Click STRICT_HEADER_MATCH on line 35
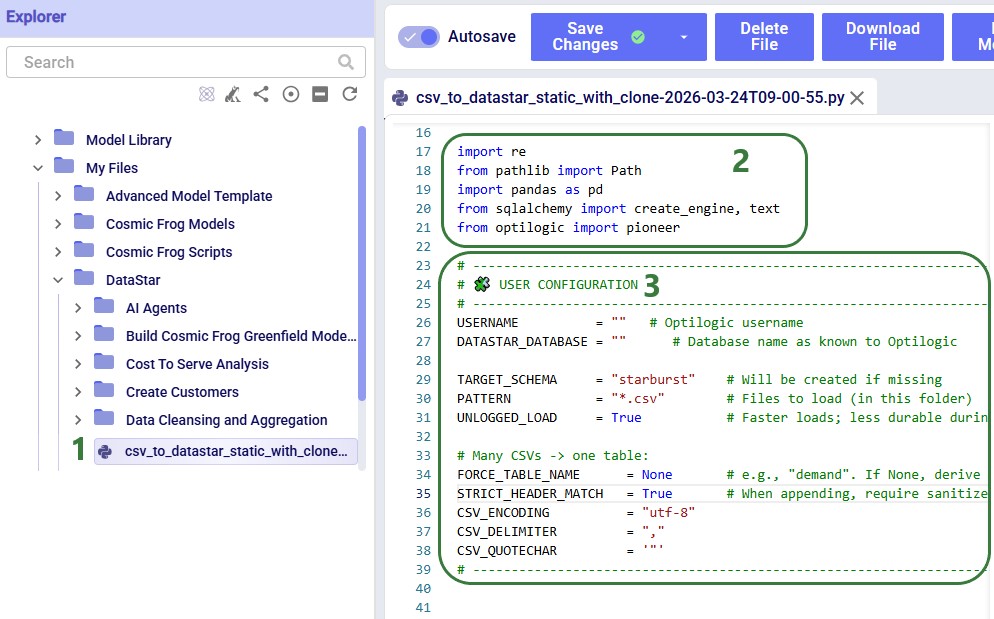This screenshot has height=619, width=994. click(x=530, y=493)
